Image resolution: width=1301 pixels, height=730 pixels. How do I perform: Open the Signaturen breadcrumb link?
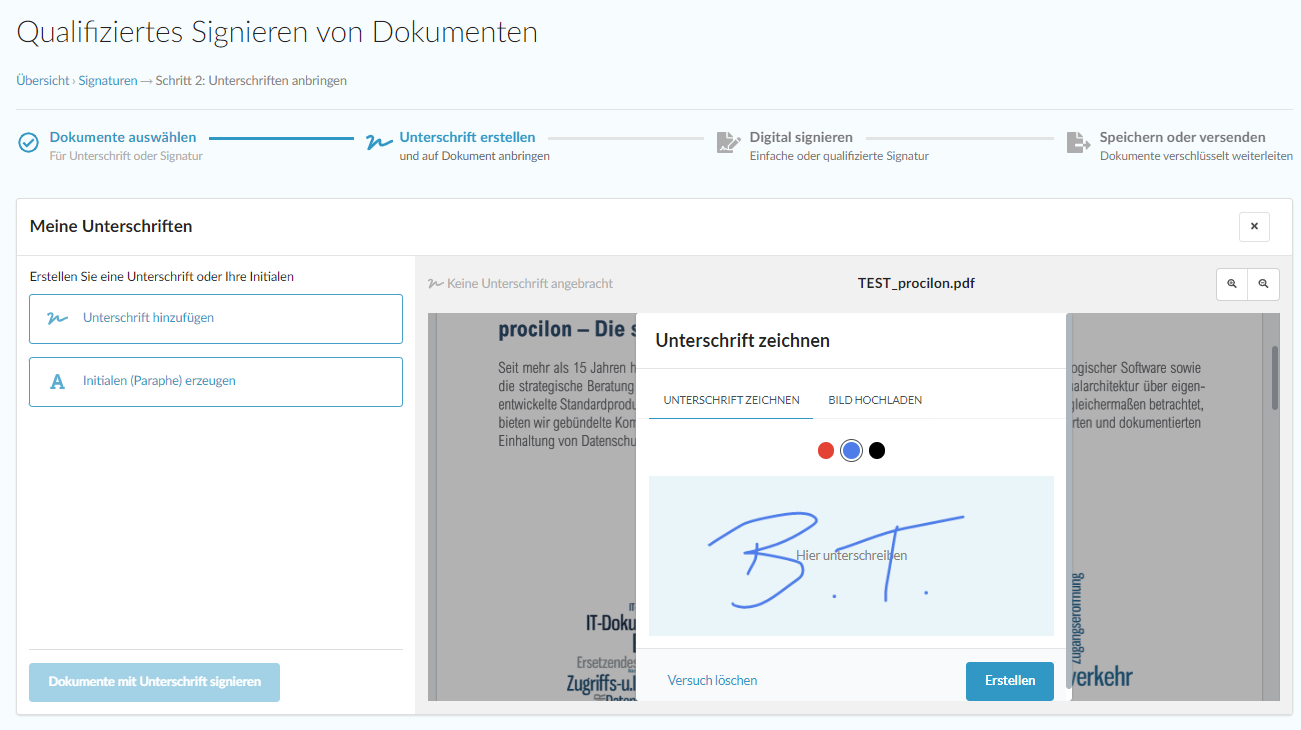coord(108,81)
